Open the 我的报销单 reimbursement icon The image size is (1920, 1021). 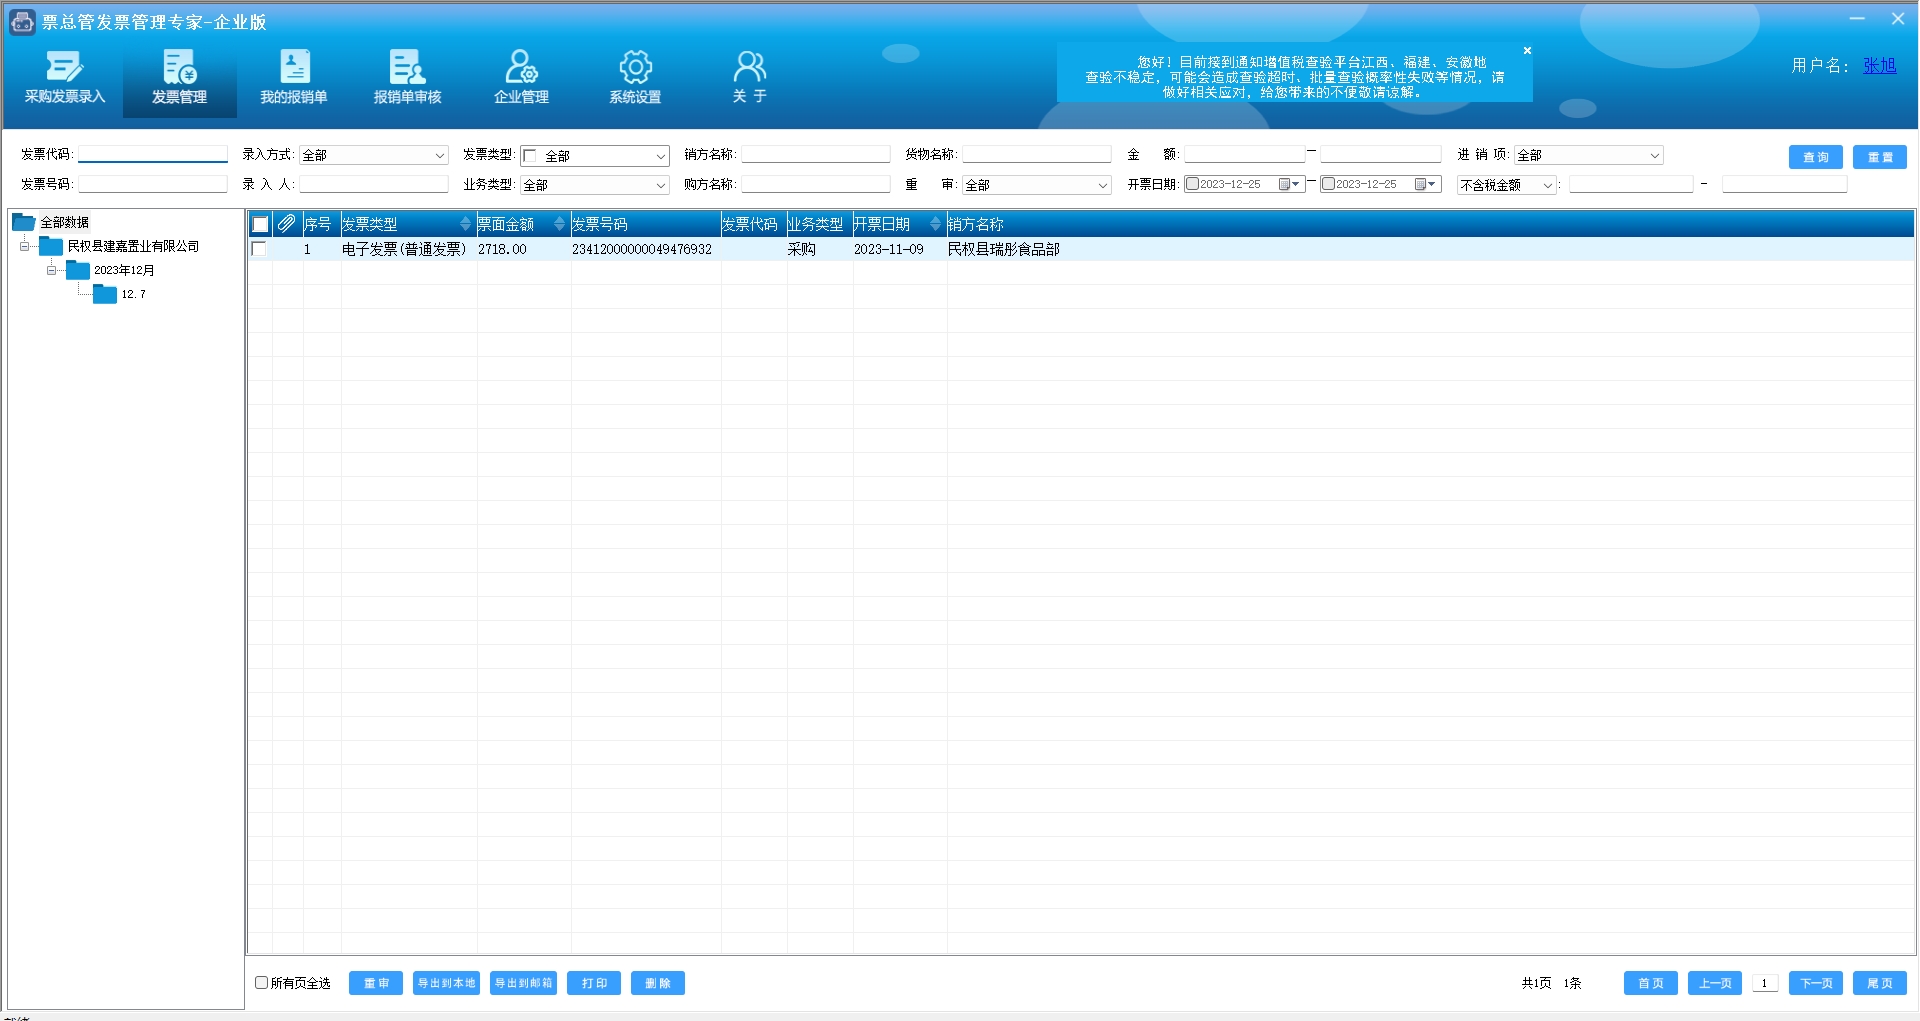coord(294,68)
